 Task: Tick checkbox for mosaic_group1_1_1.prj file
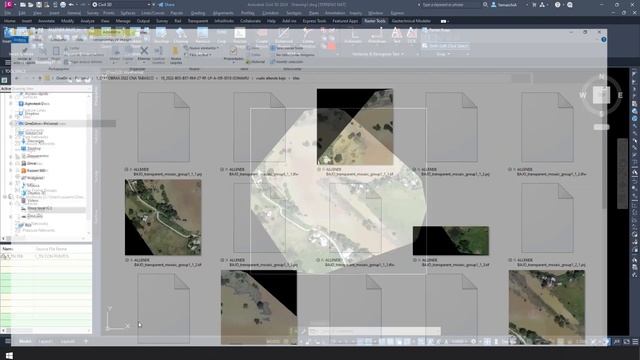[127, 169]
